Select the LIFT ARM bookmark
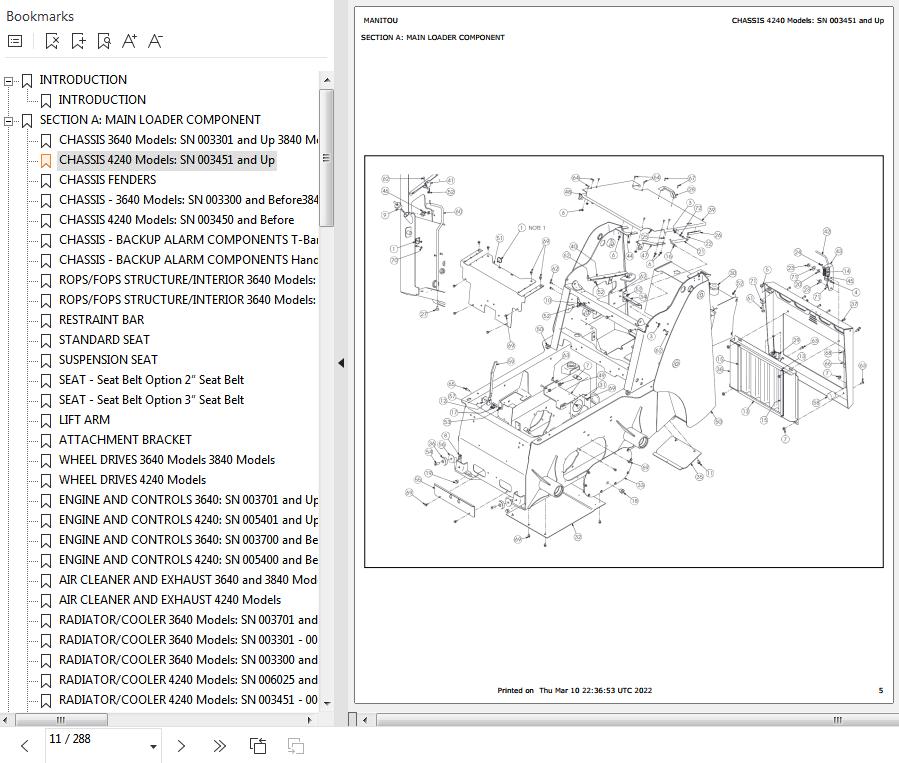Image resolution: width=899 pixels, height=763 pixels. click(84, 420)
